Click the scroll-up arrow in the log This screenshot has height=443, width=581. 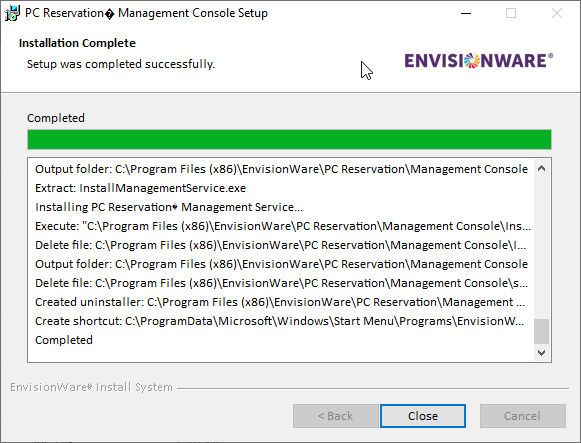click(x=541, y=169)
